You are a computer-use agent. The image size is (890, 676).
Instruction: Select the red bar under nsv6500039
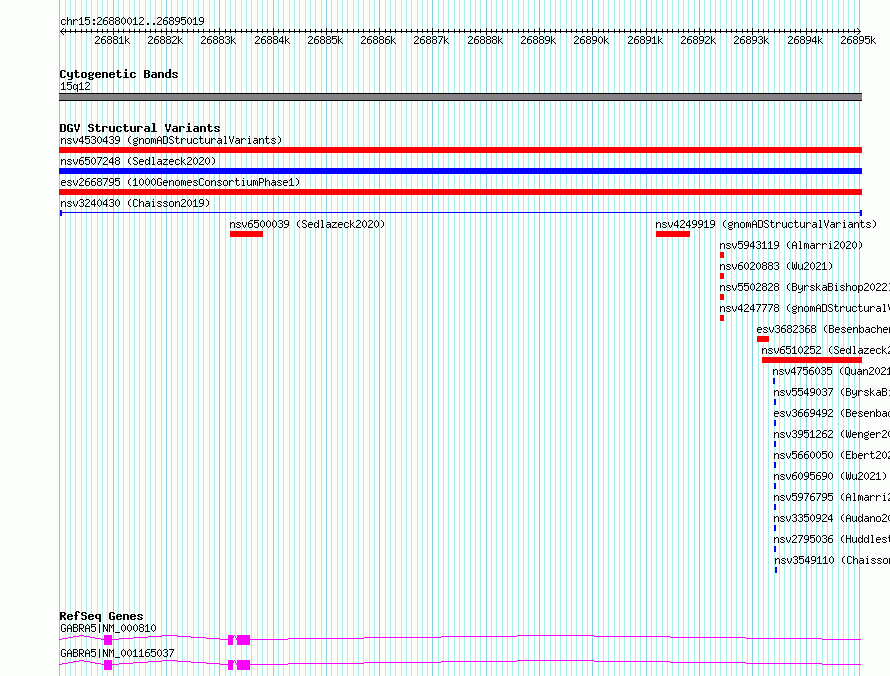246,234
